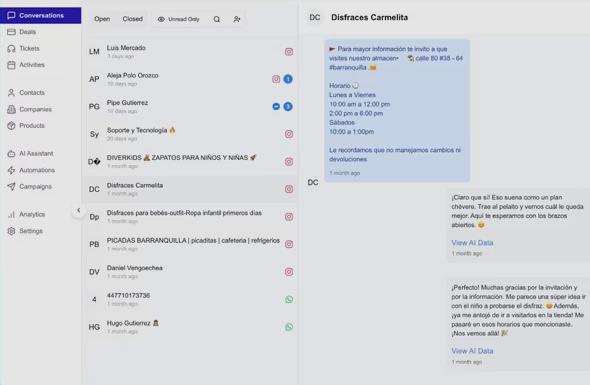Click Instagram icon on Luis Mercado row

pyautogui.click(x=289, y=52)
